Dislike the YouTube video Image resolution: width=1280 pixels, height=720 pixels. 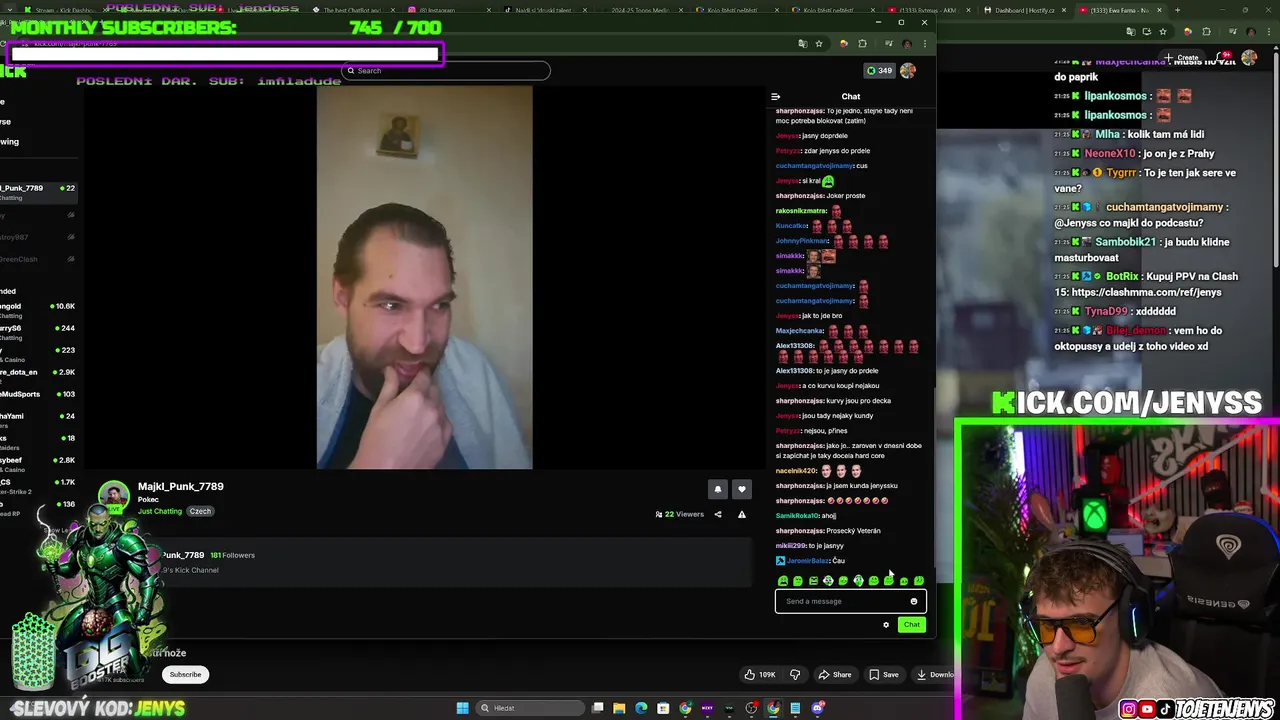795,675
